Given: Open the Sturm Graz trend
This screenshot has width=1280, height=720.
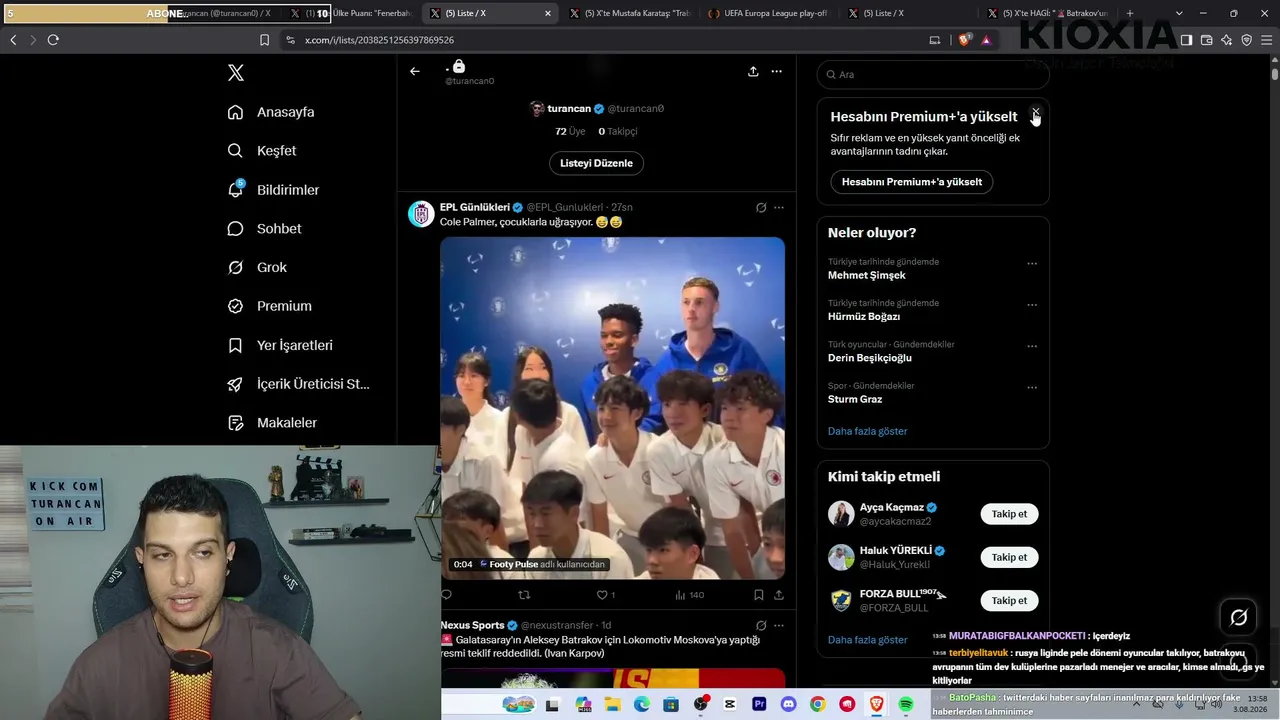Looking at the screenshot, I should click(x=855, y=399).
